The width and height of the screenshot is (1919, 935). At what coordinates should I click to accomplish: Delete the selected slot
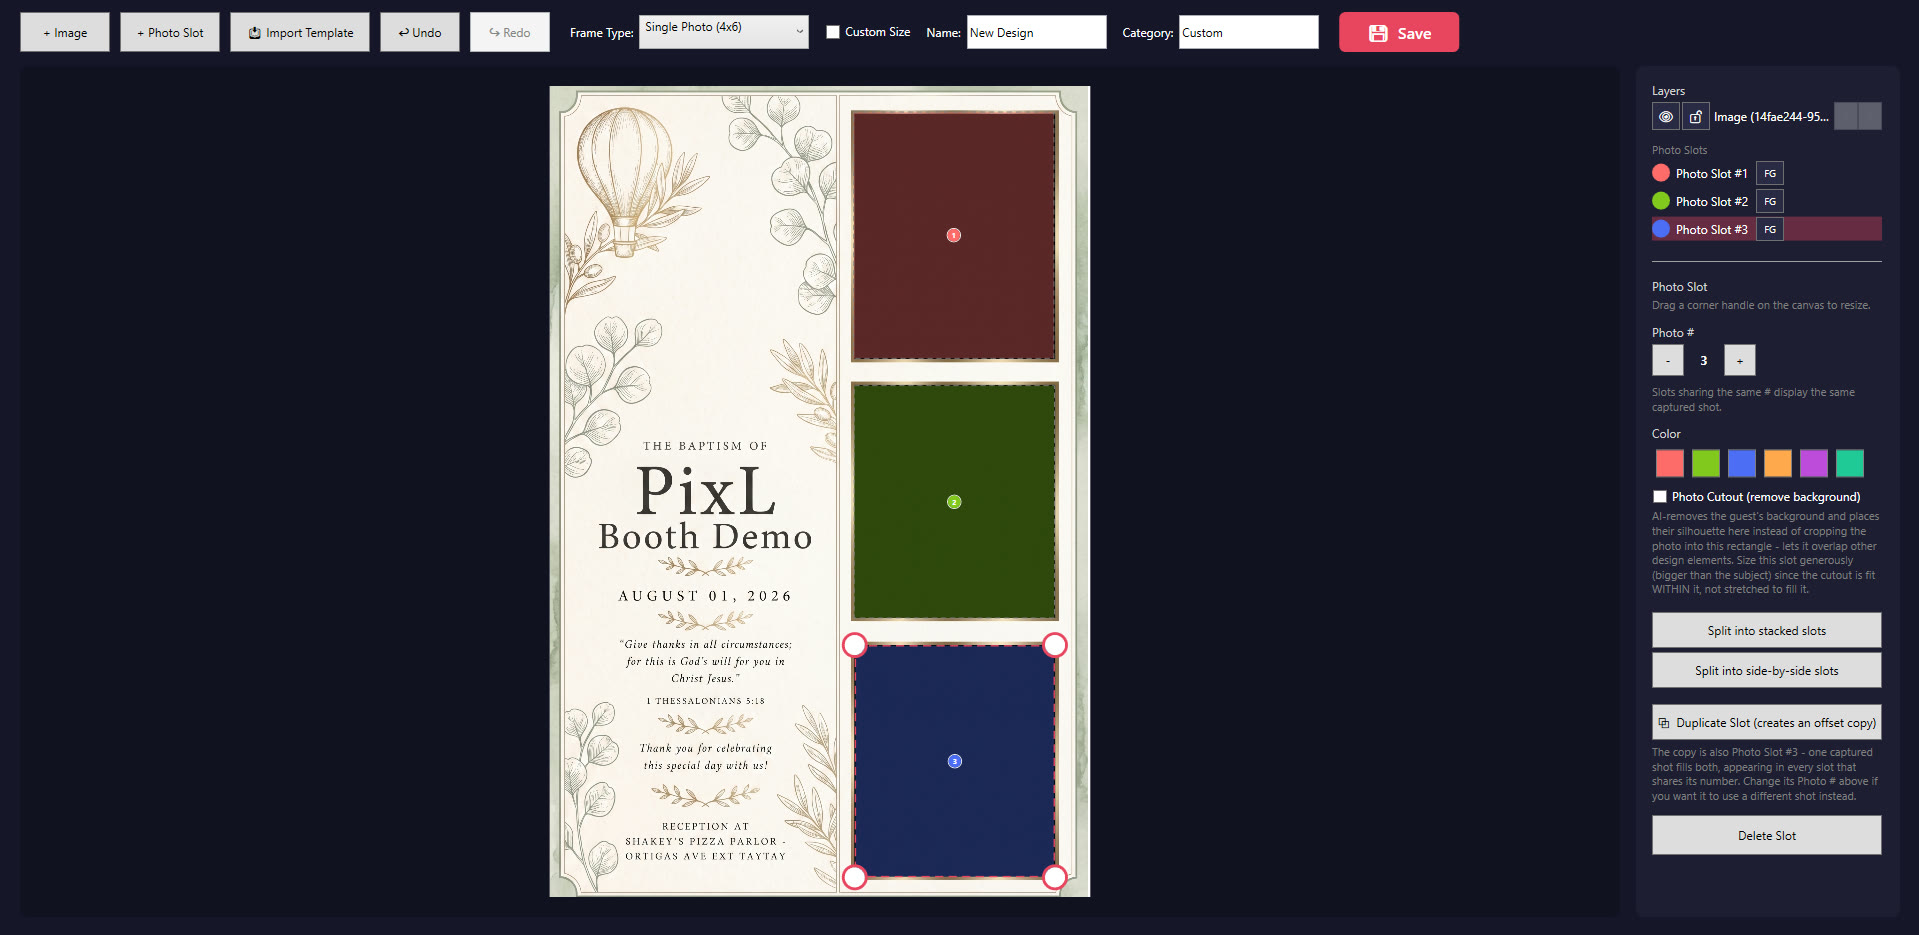[x=1766, y=836]
